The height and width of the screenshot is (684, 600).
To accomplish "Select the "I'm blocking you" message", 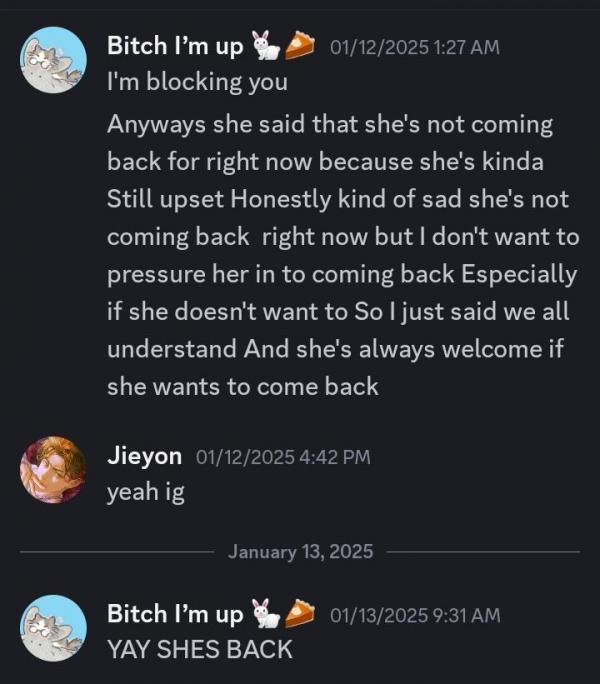I will pyautogui.click(x=197, y=82).
